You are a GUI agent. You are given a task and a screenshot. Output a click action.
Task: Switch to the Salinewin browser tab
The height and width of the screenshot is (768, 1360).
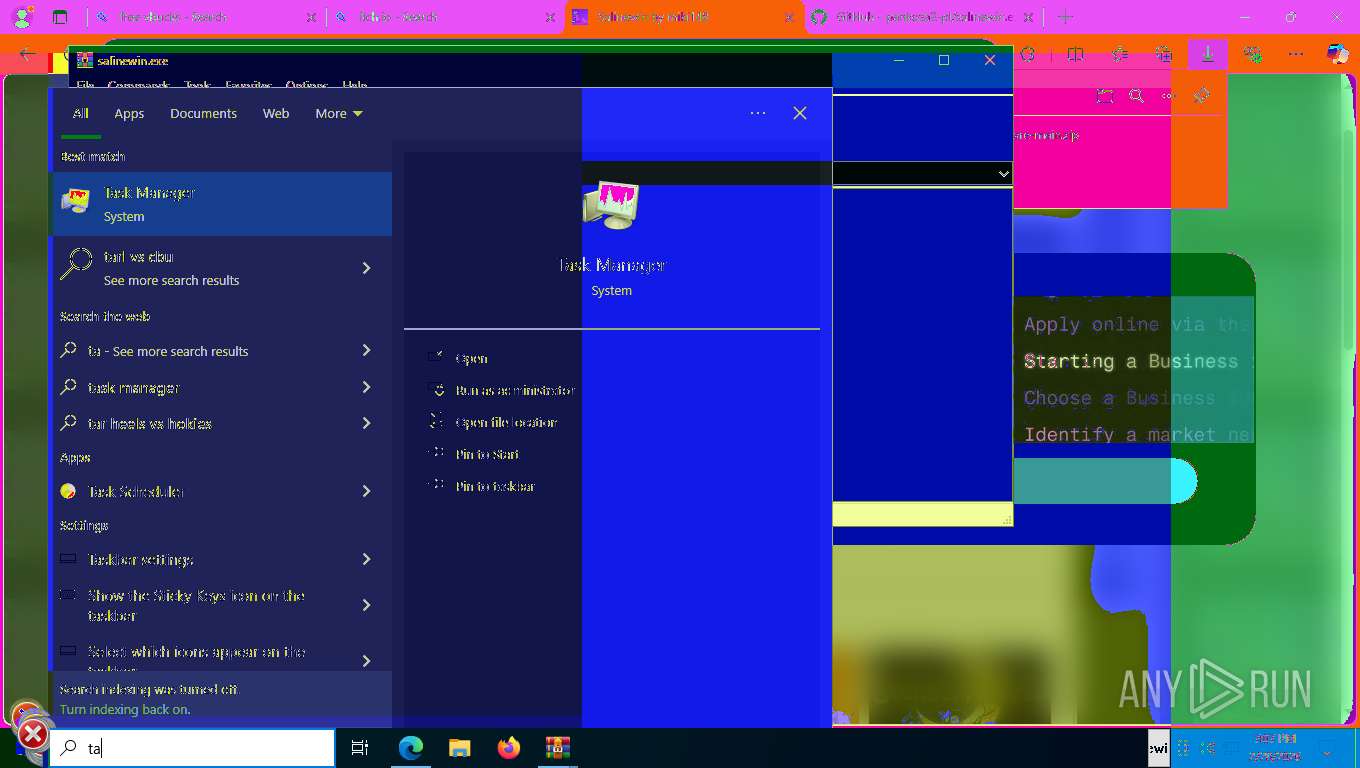tap(684, 17)
